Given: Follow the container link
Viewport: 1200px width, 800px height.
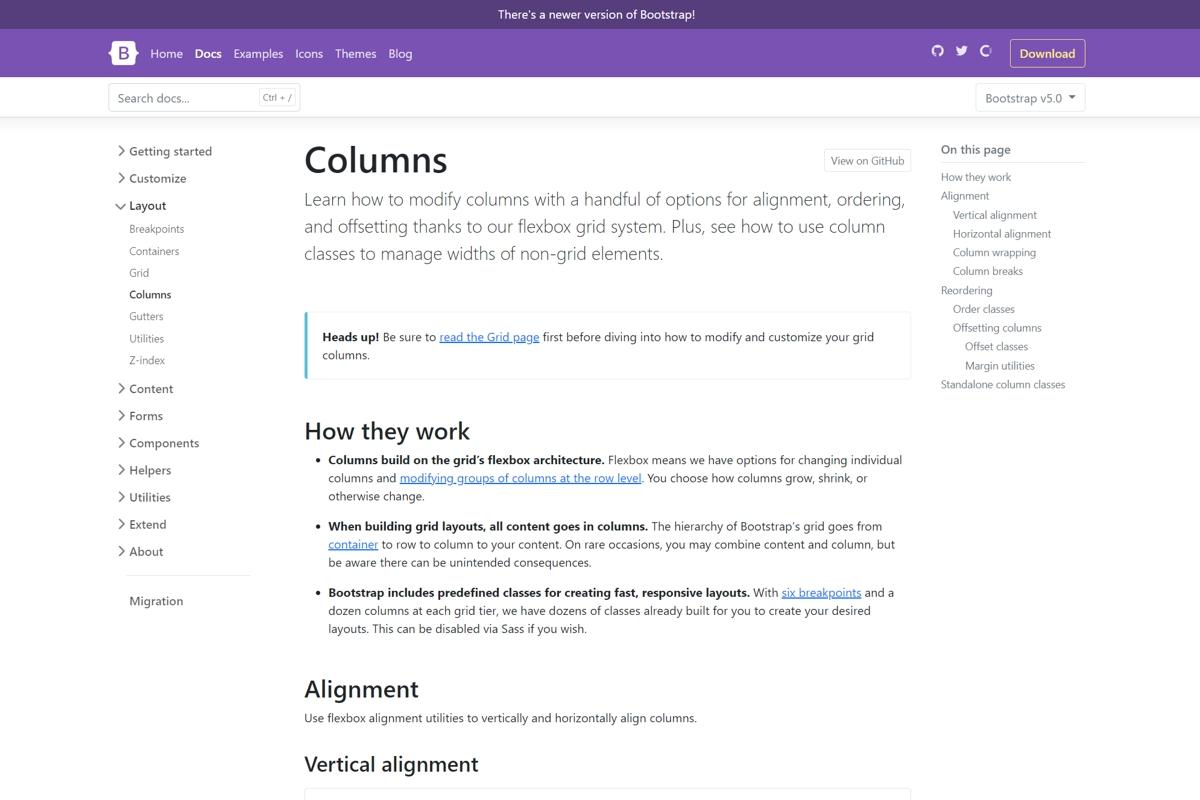Looking at the screenshot, I should [353, 545].
